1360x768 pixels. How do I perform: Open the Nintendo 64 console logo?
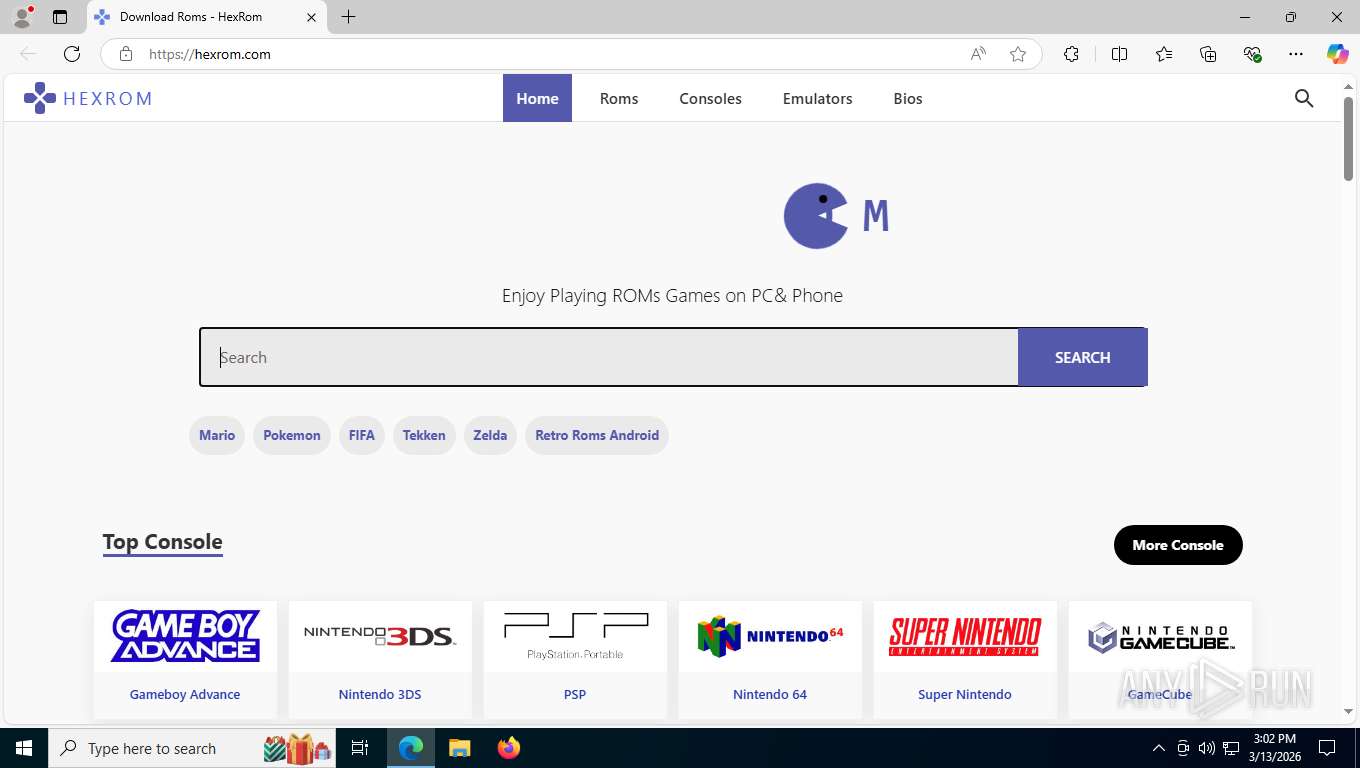click(x=770, y=636)
